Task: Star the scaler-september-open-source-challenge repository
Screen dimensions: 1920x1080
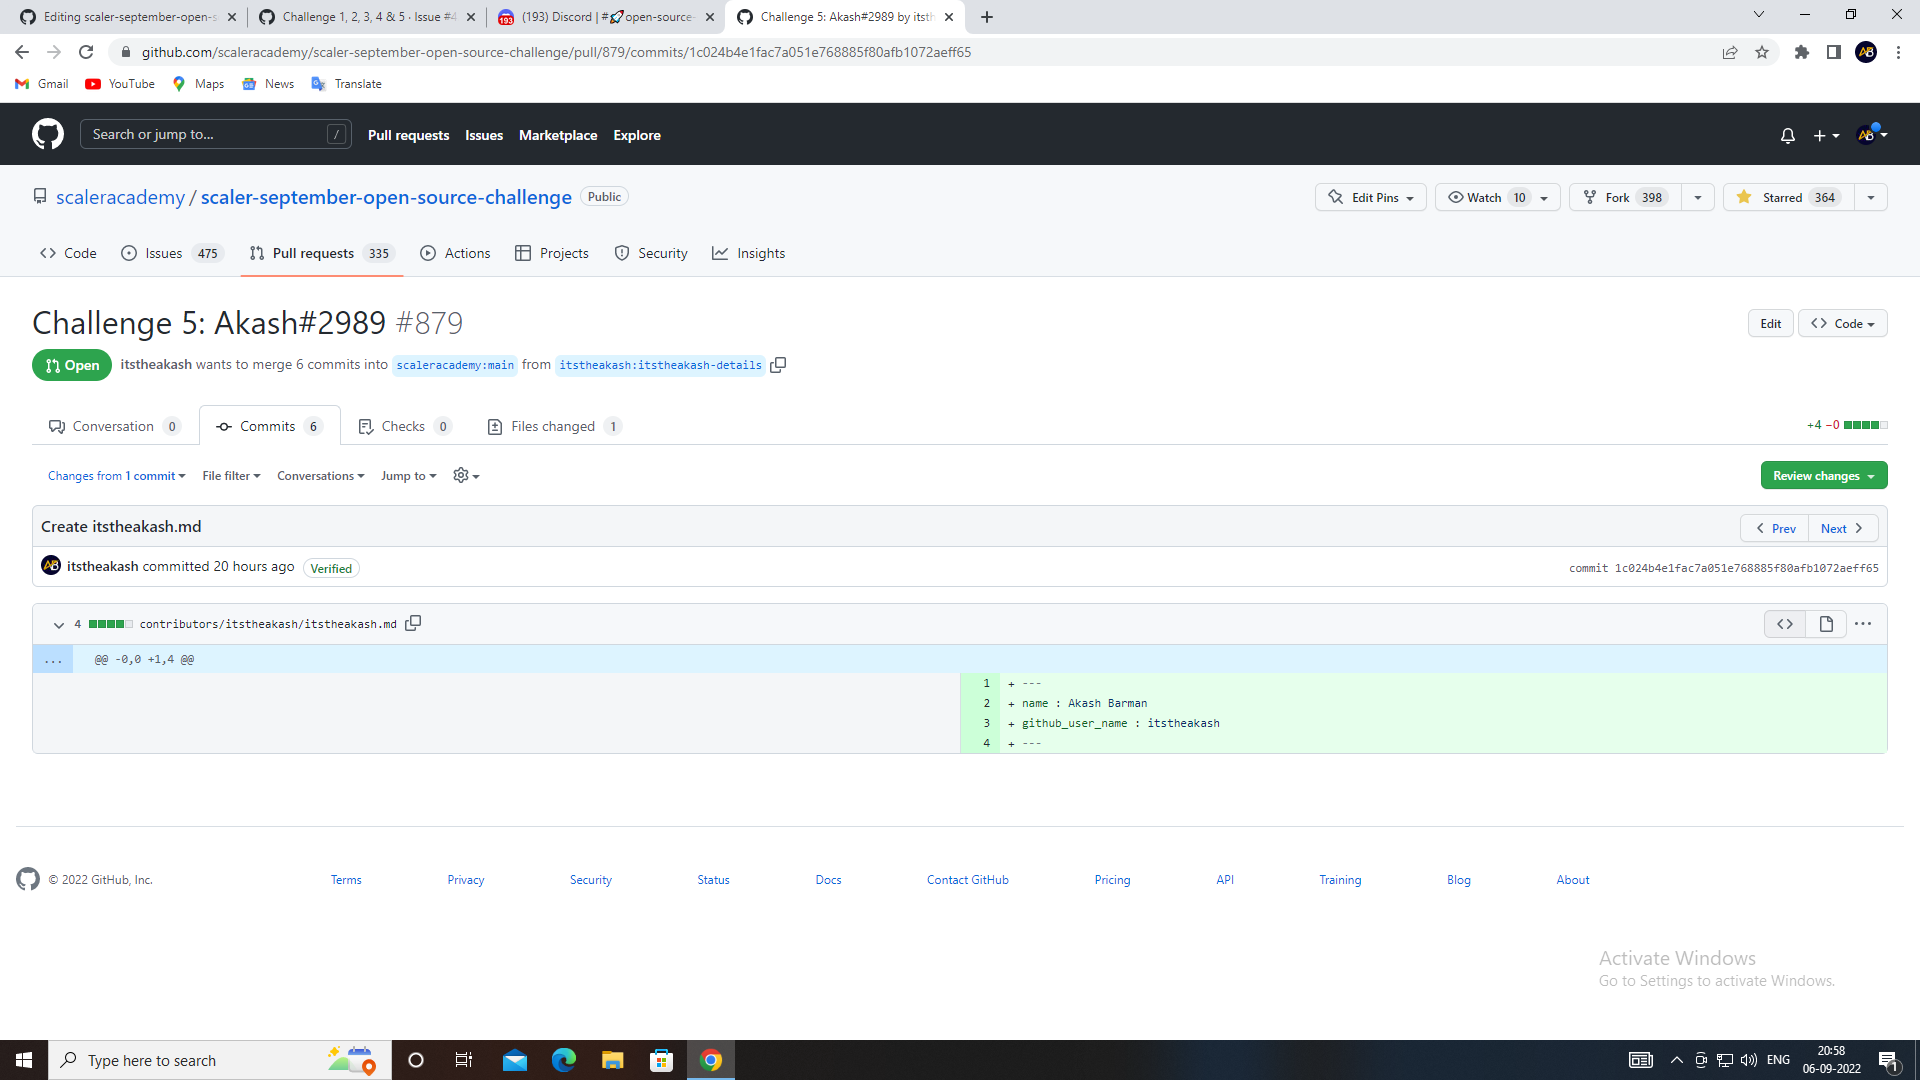Action: point(1786,197)
